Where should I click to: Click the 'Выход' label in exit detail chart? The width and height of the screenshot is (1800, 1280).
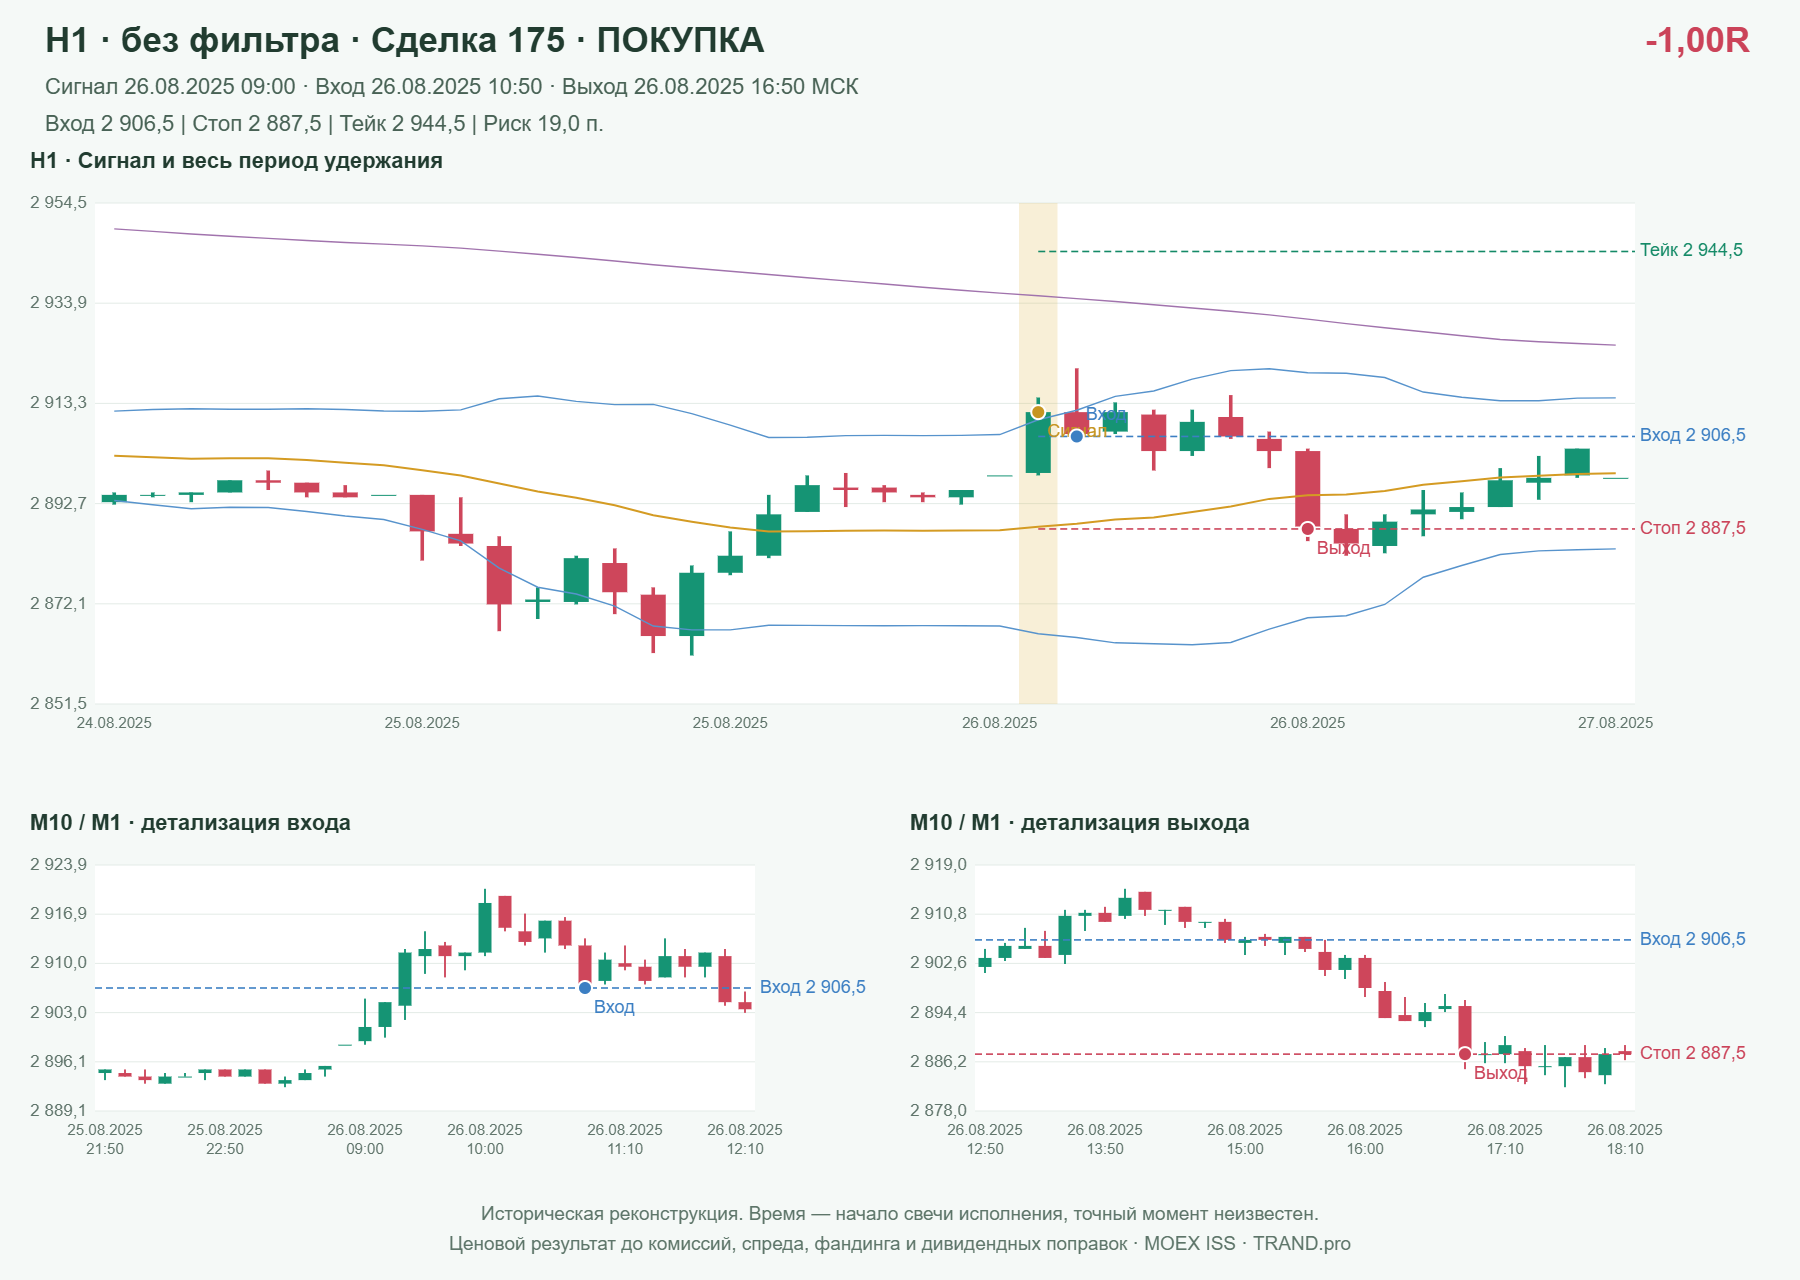coord(1500,1073)
